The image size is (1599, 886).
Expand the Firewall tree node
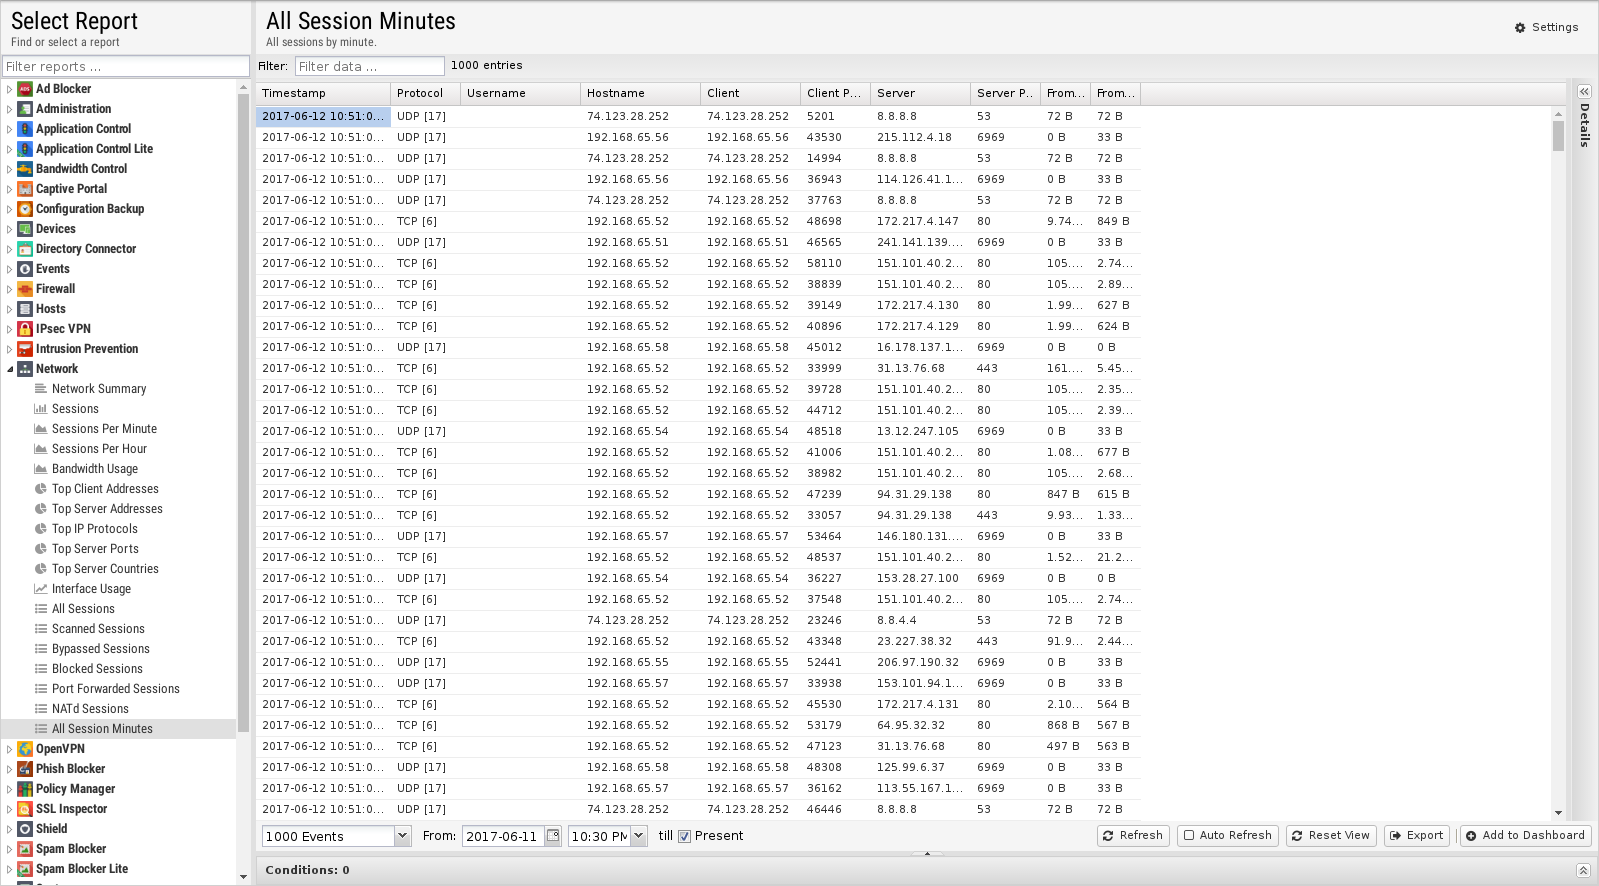pyautogui.click(x=10, y=289)
